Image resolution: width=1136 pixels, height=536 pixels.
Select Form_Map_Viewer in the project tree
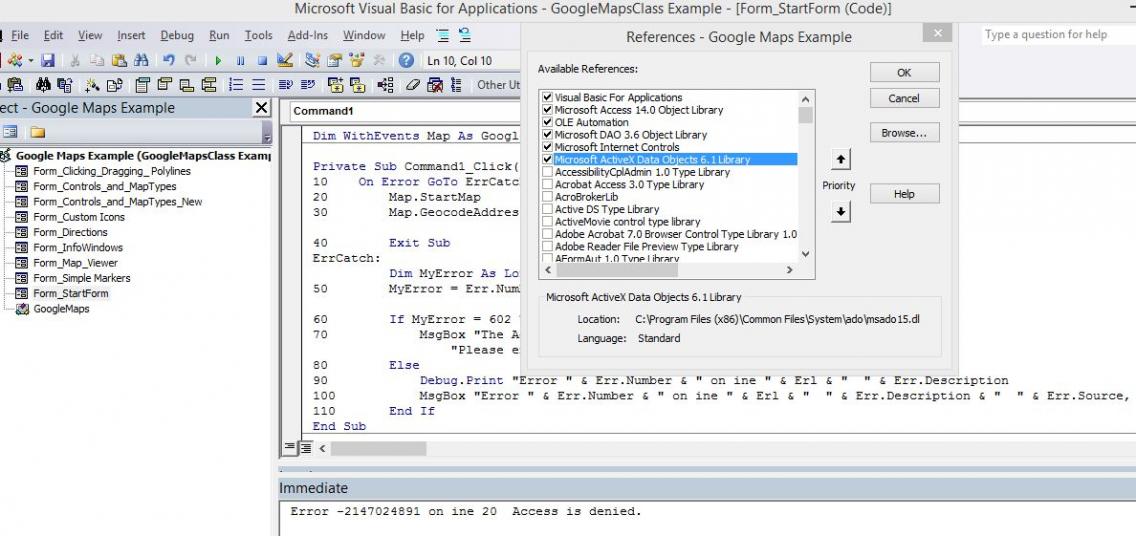tap(75, 263)
